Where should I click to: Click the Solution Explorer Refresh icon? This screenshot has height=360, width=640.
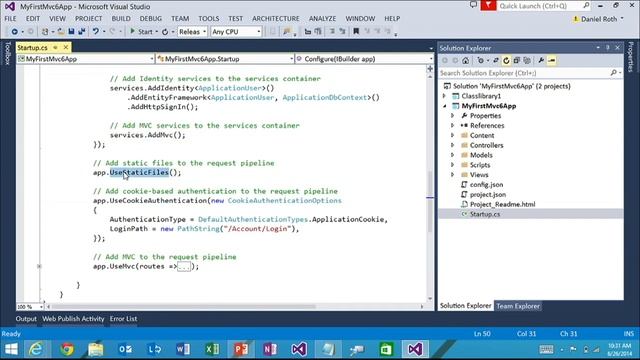click(506, 60)
